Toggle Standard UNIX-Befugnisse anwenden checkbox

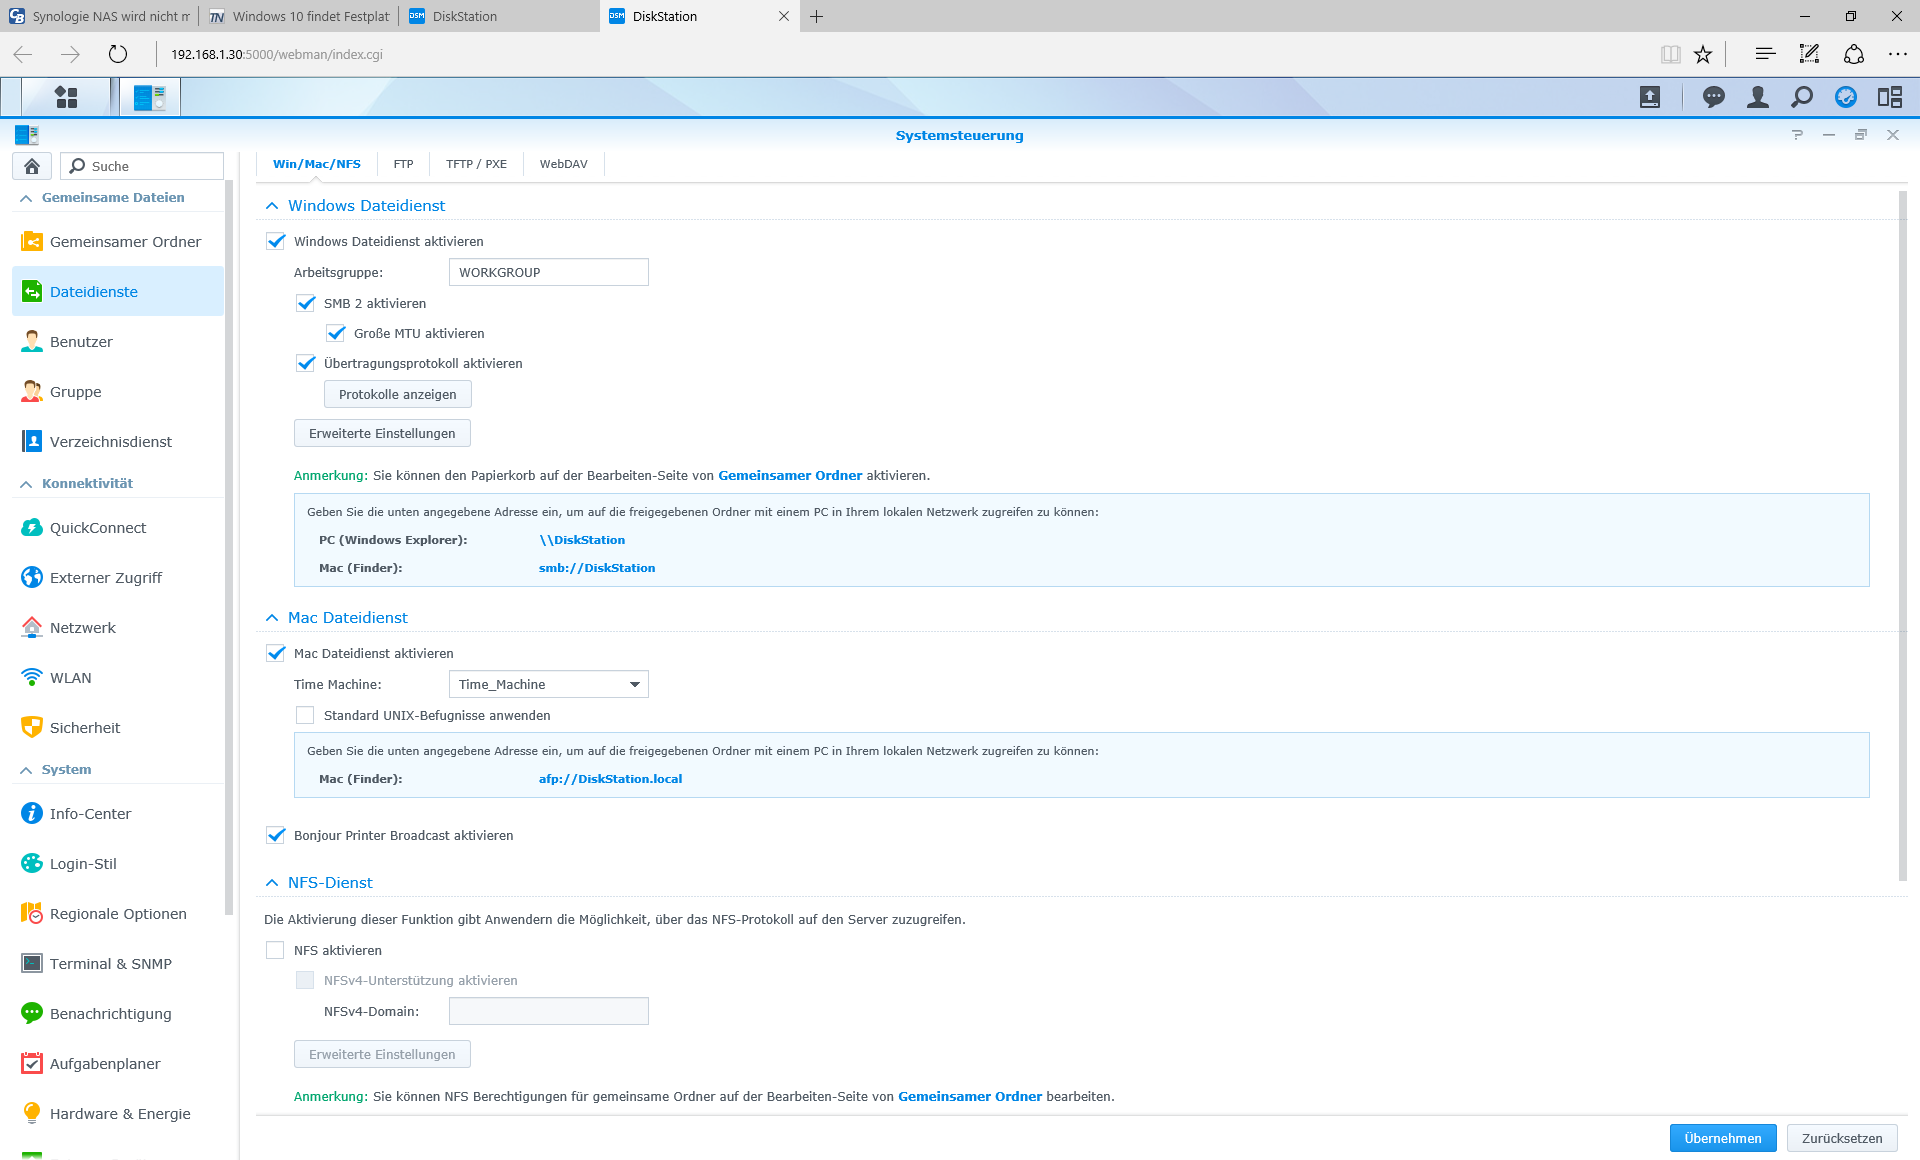(305, 715)
